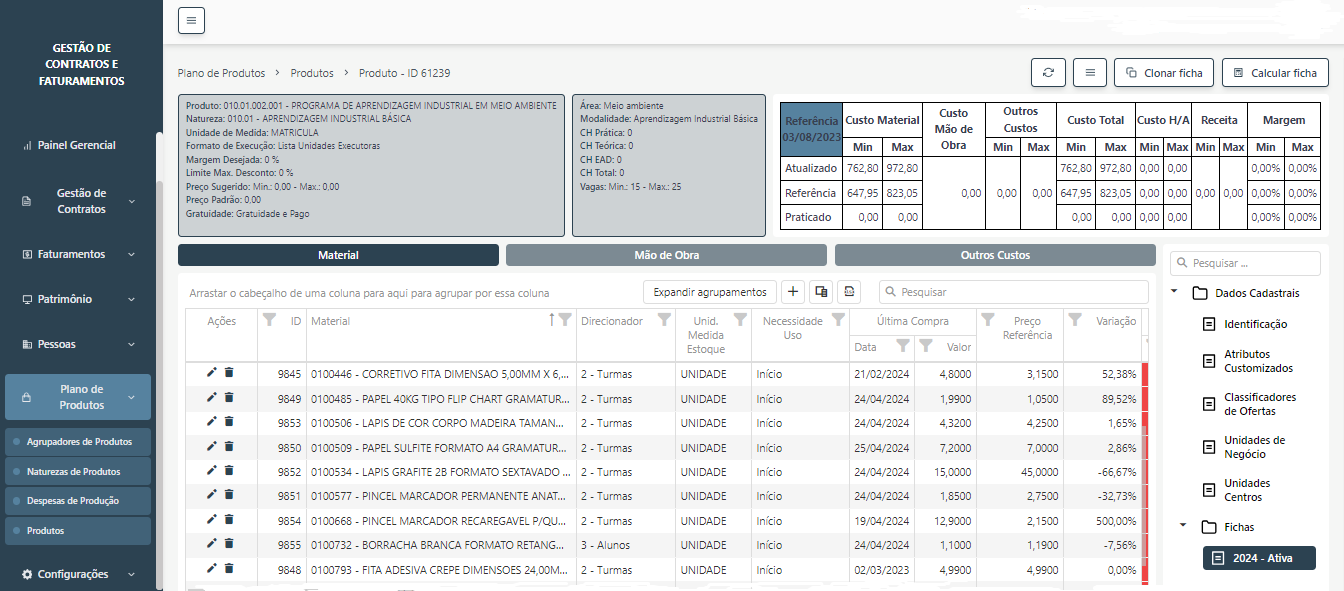1344x591 pixels.
Task: Click the plus icon to add material
Action: click(793, 292)
